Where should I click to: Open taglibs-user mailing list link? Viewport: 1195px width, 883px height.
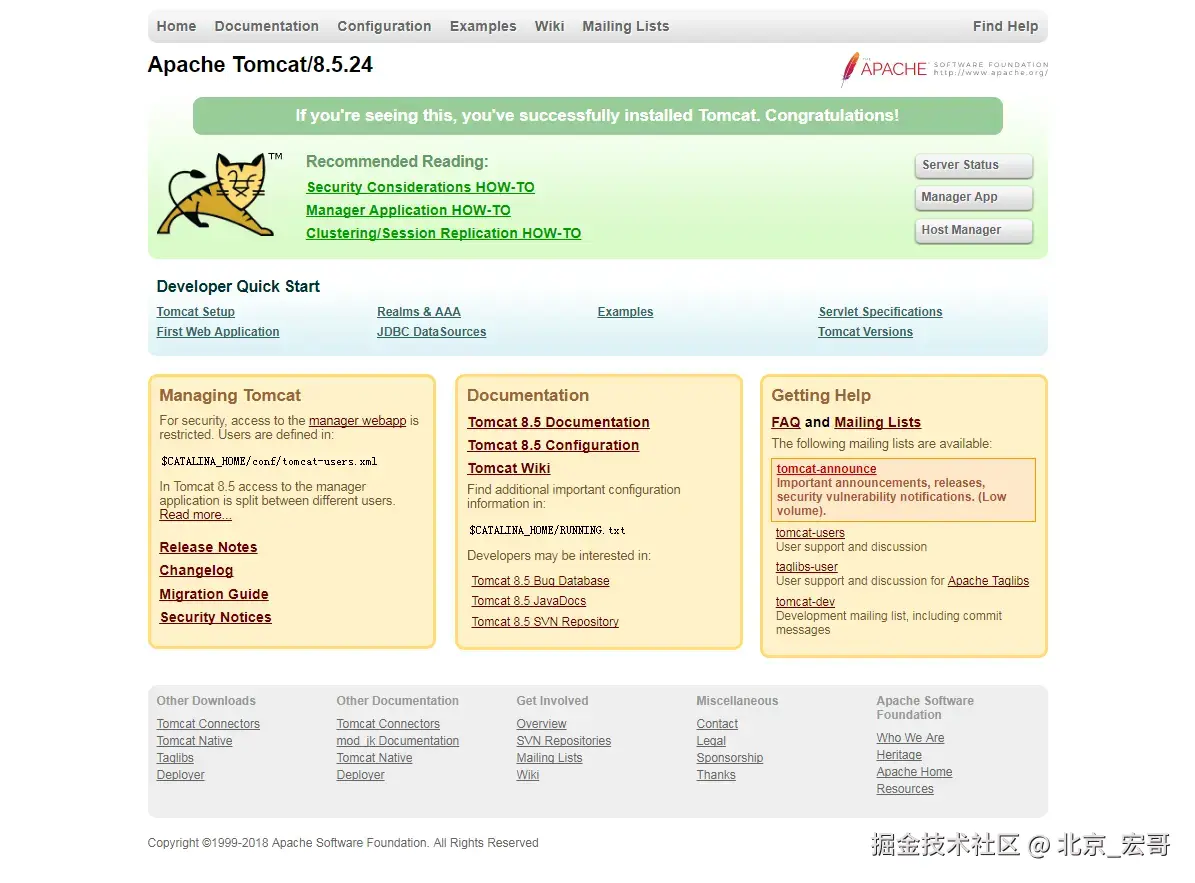pyautogui.click(x=806, y=567)
